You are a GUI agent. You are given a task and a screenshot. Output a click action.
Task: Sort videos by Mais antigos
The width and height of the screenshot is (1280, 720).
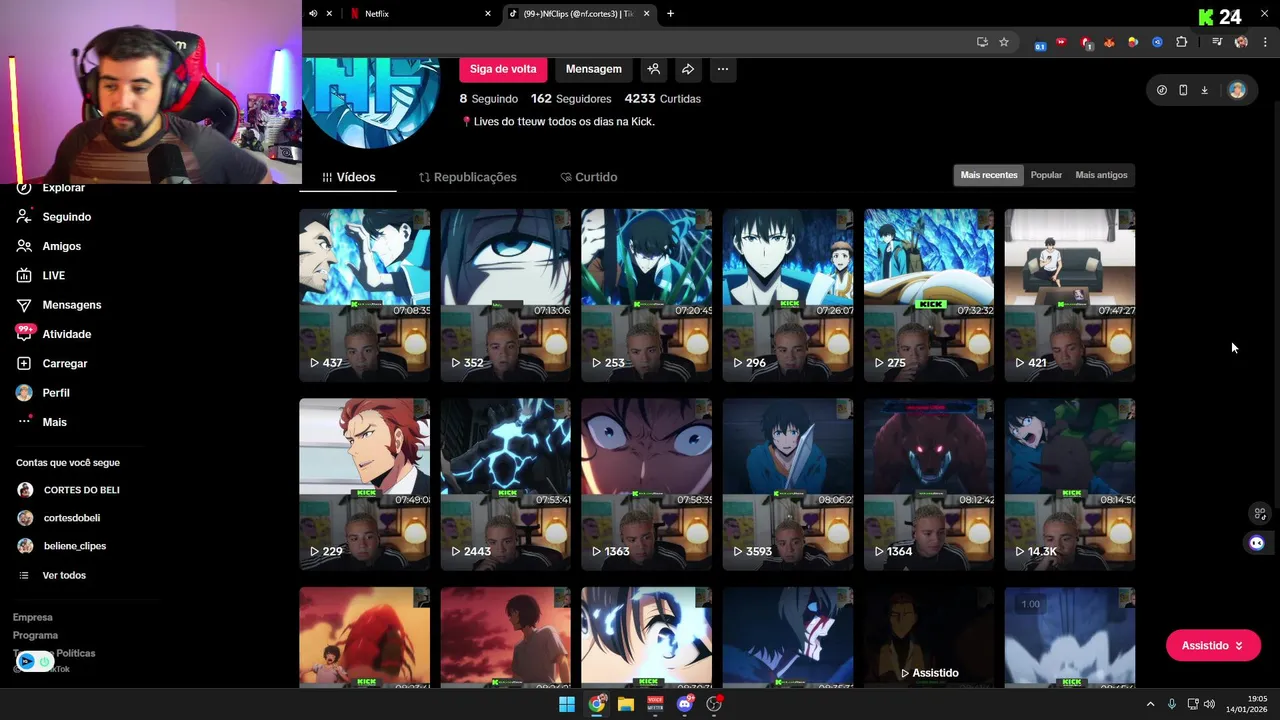point(1101,175)
